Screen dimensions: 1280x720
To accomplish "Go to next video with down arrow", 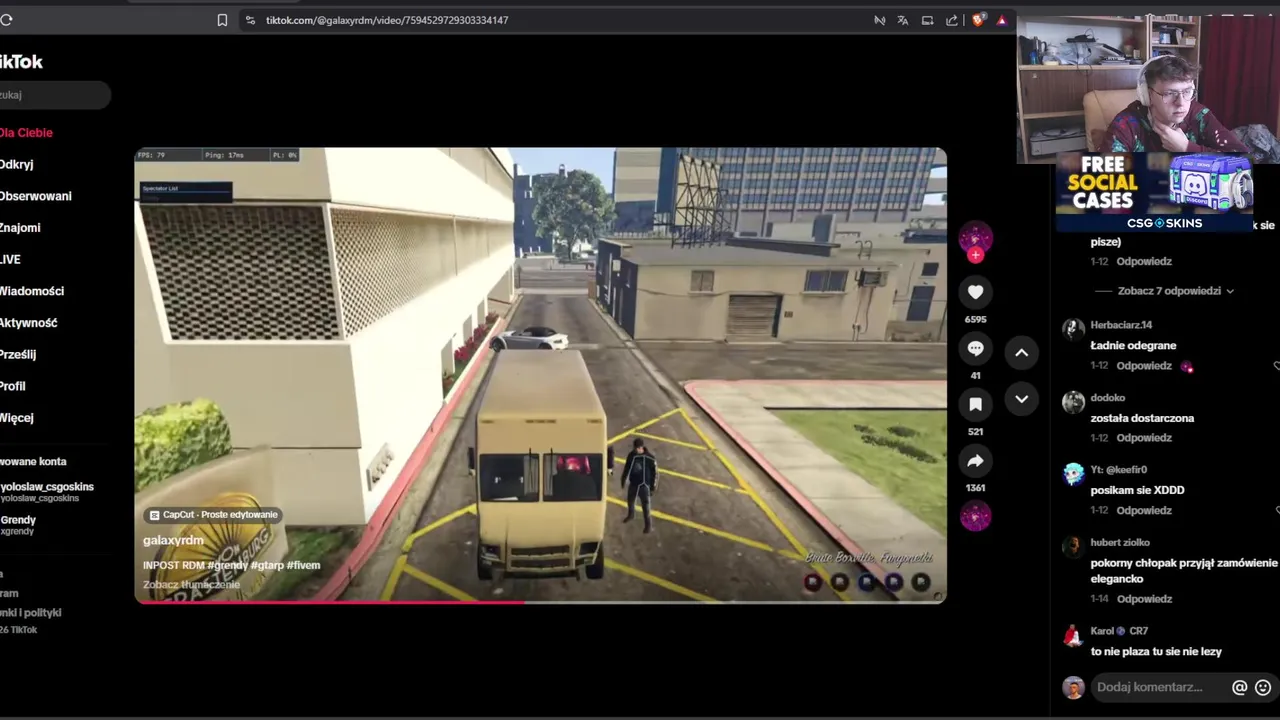I will [1021, 398].
